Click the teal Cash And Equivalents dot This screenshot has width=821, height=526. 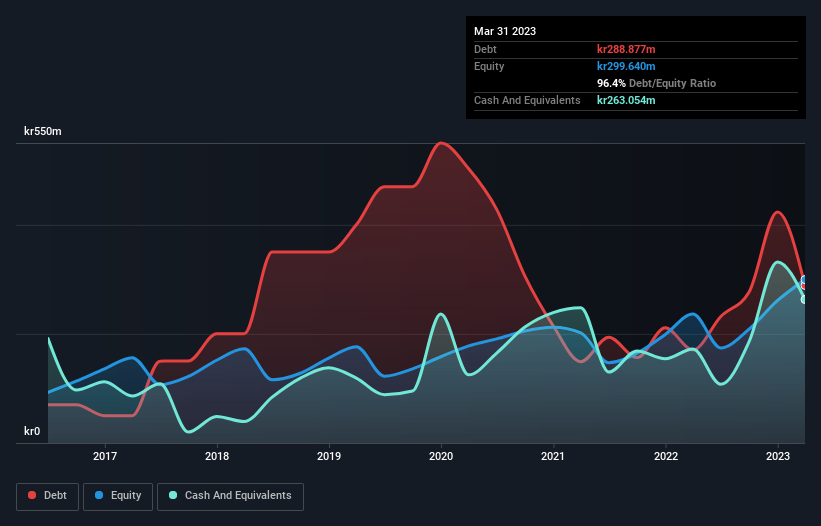[x=173, y=495]
